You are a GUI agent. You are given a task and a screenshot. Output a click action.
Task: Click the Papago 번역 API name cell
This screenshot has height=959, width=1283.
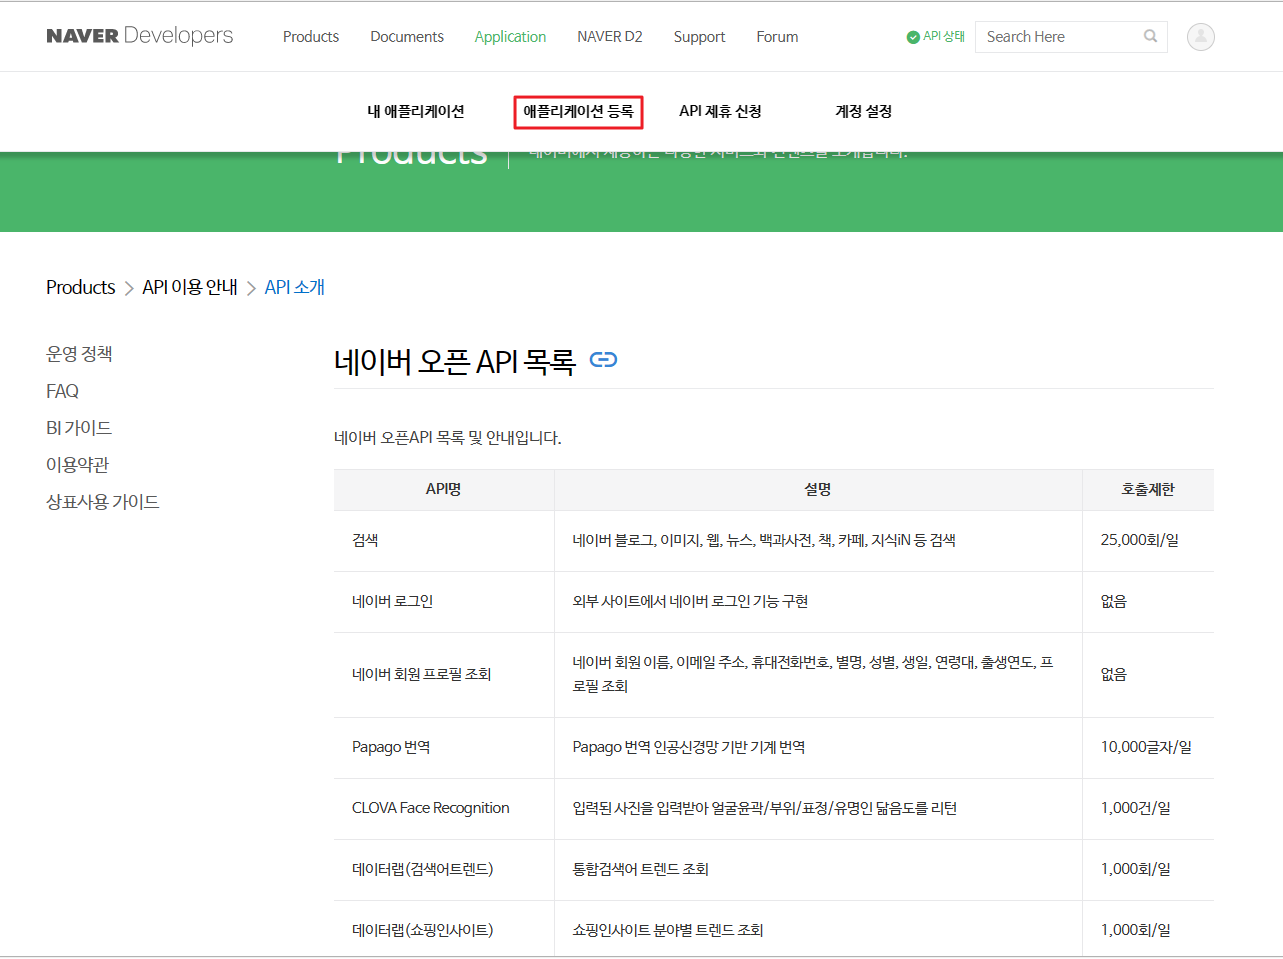point(444,748)
